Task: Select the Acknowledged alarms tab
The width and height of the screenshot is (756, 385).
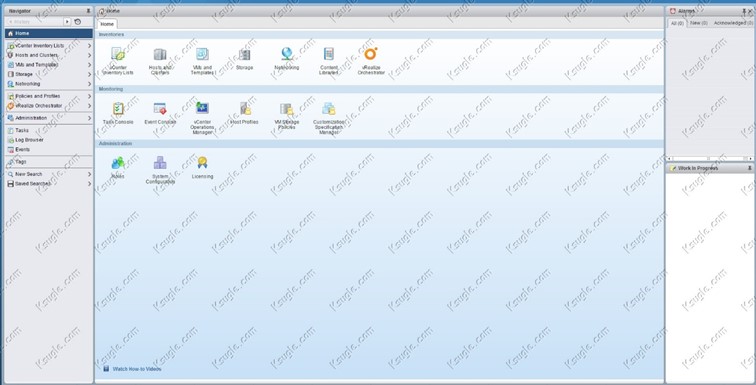Action: coord(732,23)
